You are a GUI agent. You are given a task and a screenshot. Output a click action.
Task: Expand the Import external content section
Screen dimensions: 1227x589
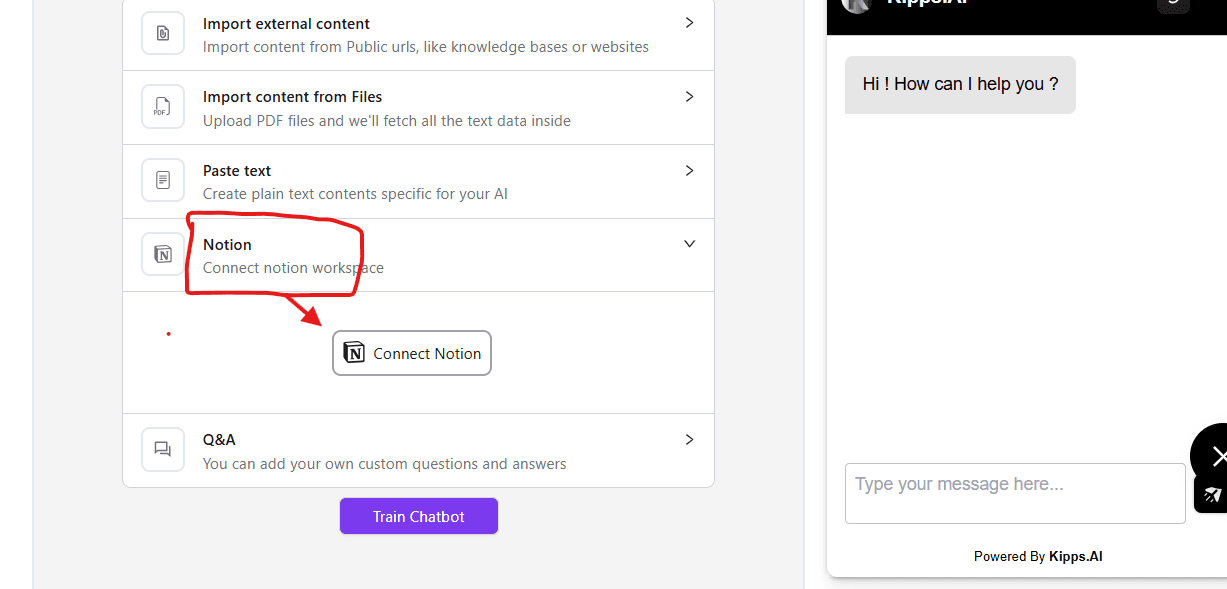click(x=689, y=23)
